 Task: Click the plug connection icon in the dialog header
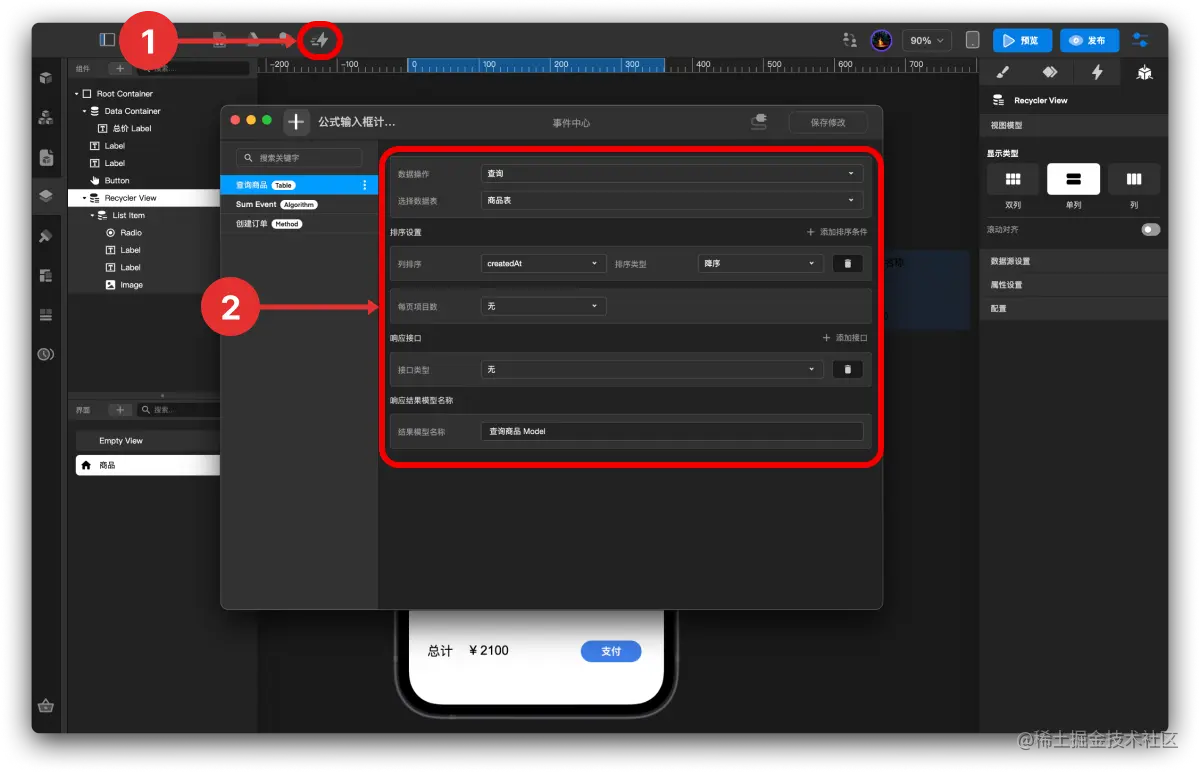[x=759, y=122]
